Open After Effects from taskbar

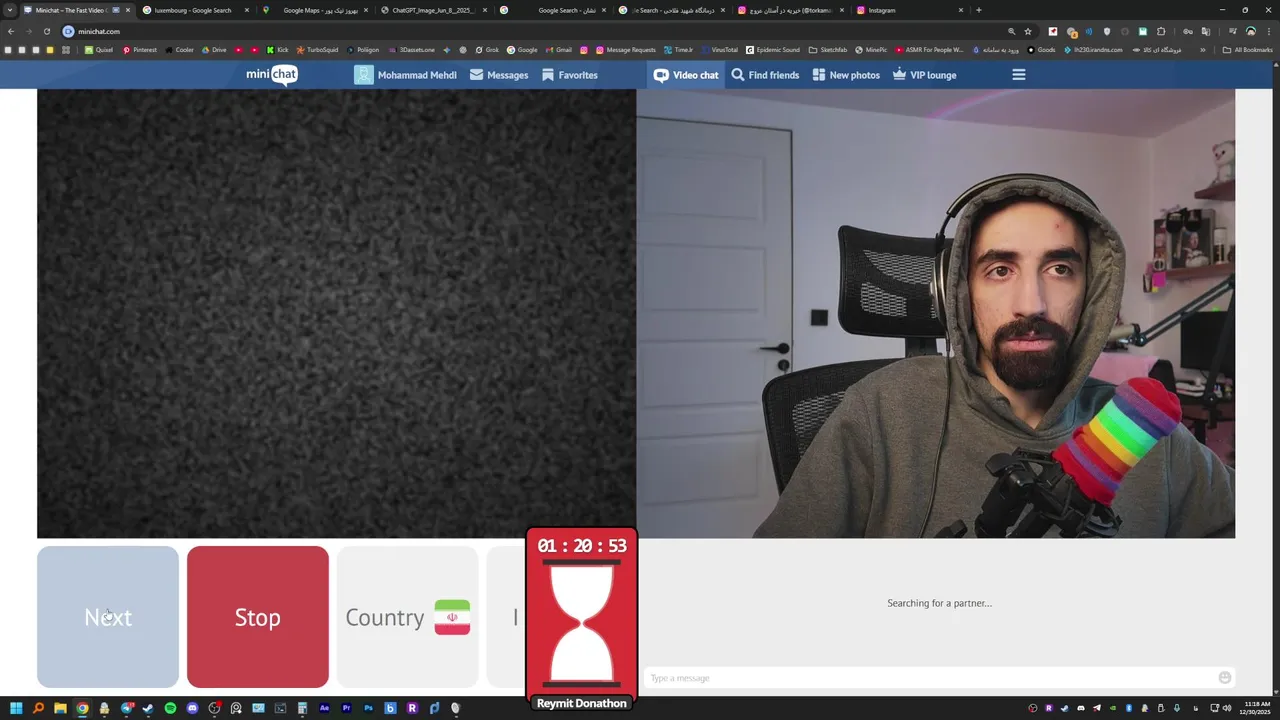[324, 709]
